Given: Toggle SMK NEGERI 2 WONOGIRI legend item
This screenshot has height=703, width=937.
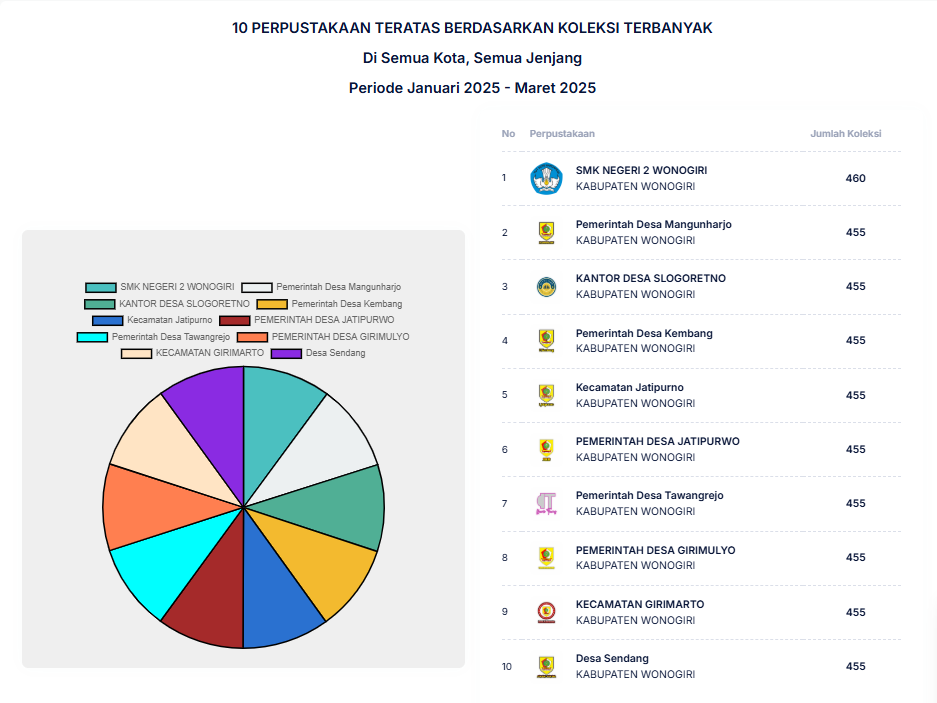Looking at the screenshot, I should click(160, 287).
